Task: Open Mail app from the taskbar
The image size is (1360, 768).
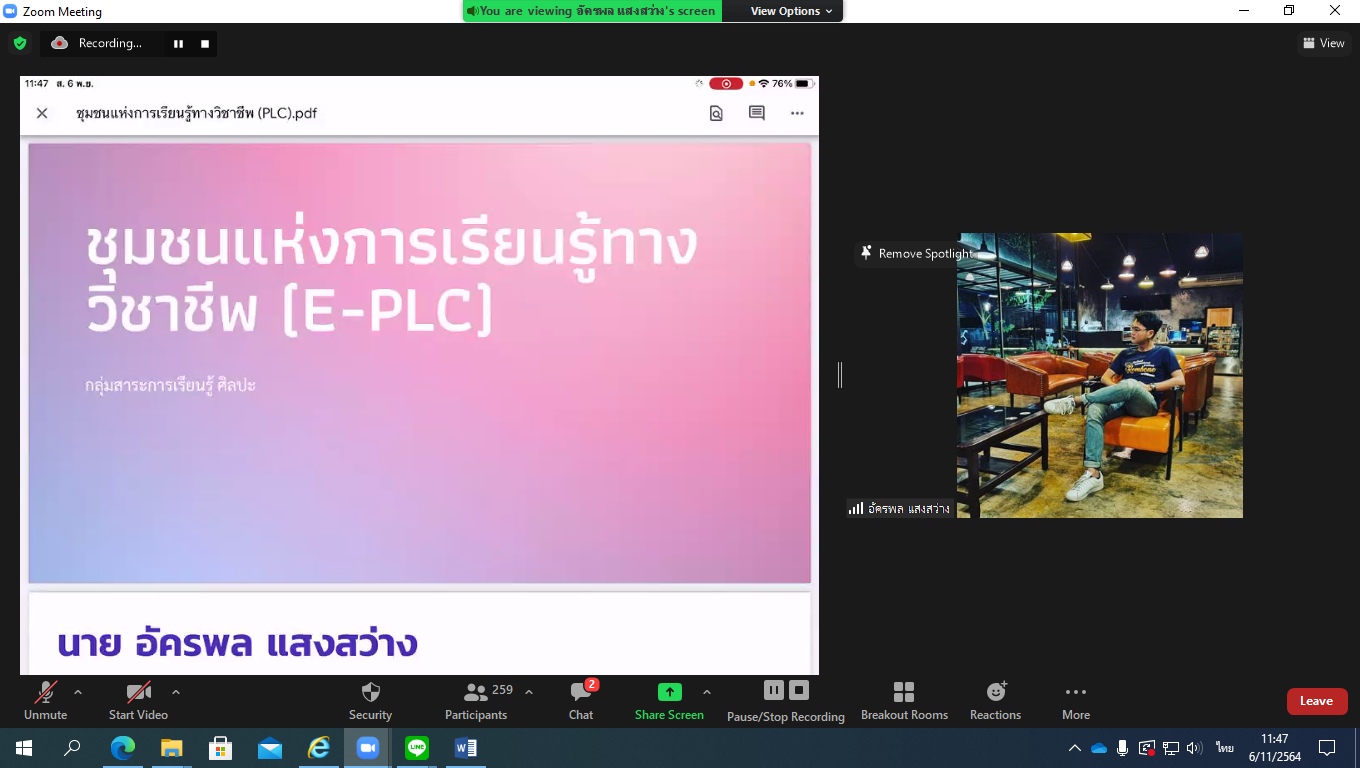Action: pos(270,748)
